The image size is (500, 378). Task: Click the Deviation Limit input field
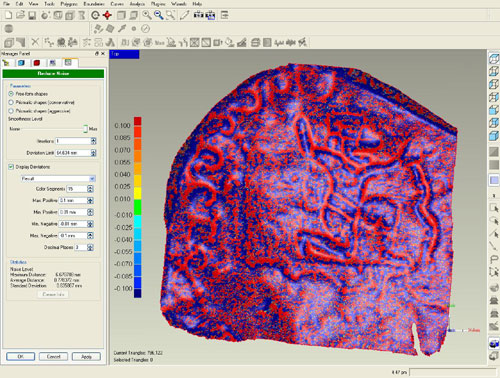[x=73, y=153]
